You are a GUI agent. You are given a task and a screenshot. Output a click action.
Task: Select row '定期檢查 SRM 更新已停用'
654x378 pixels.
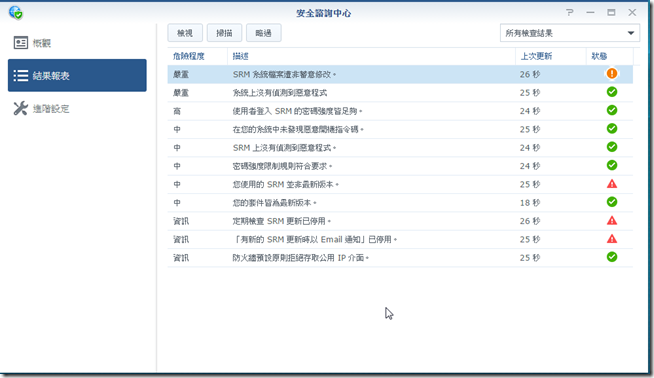pos(400,221)
